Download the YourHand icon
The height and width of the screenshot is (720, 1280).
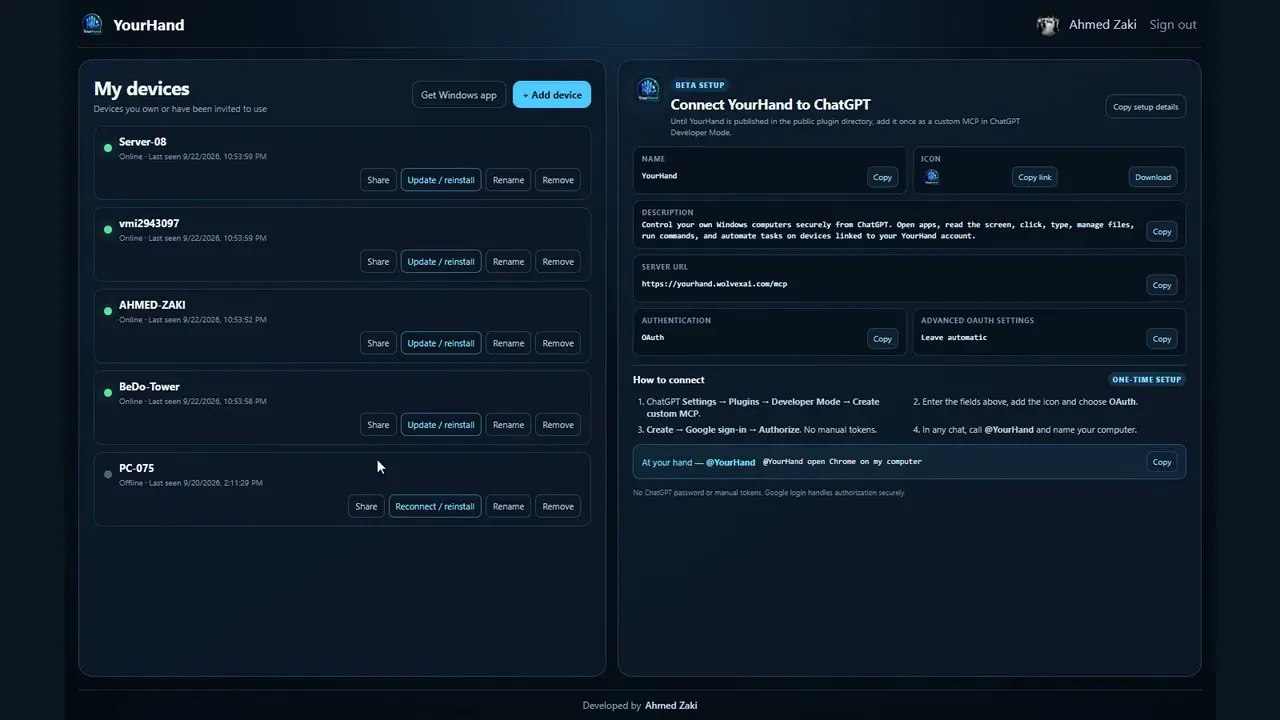pos(1152,177)
